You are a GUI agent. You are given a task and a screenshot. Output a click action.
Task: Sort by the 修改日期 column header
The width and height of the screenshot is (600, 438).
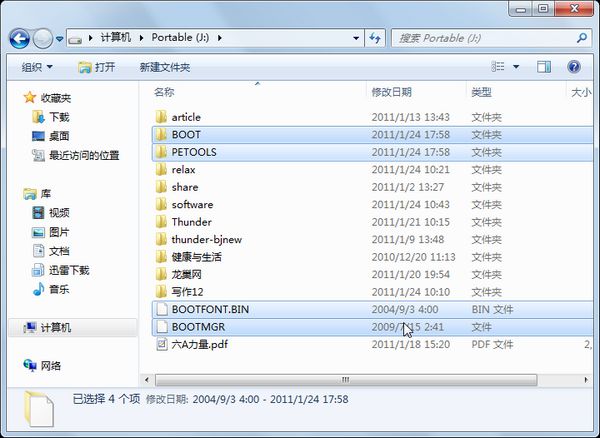(x=391, y=92)
